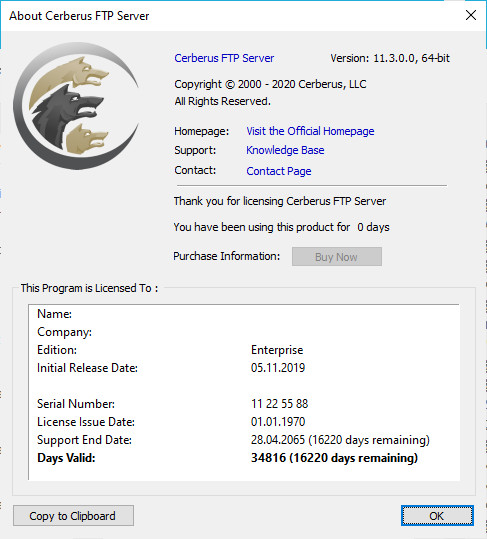Click the 01.01.1970 license issue date
The width and height of the screenshot is (487, 539).
tap(278, 422)
